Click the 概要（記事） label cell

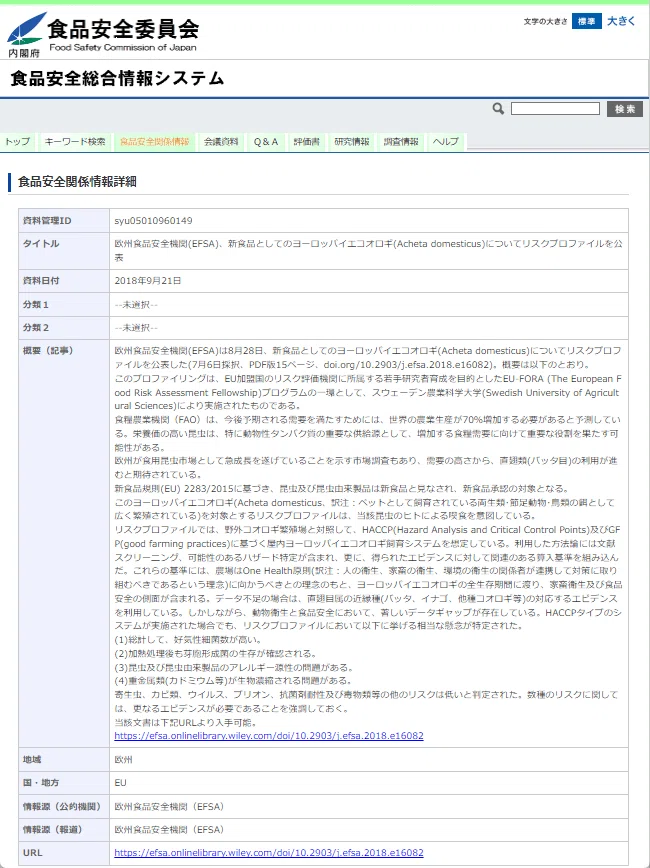click(64, 544)
